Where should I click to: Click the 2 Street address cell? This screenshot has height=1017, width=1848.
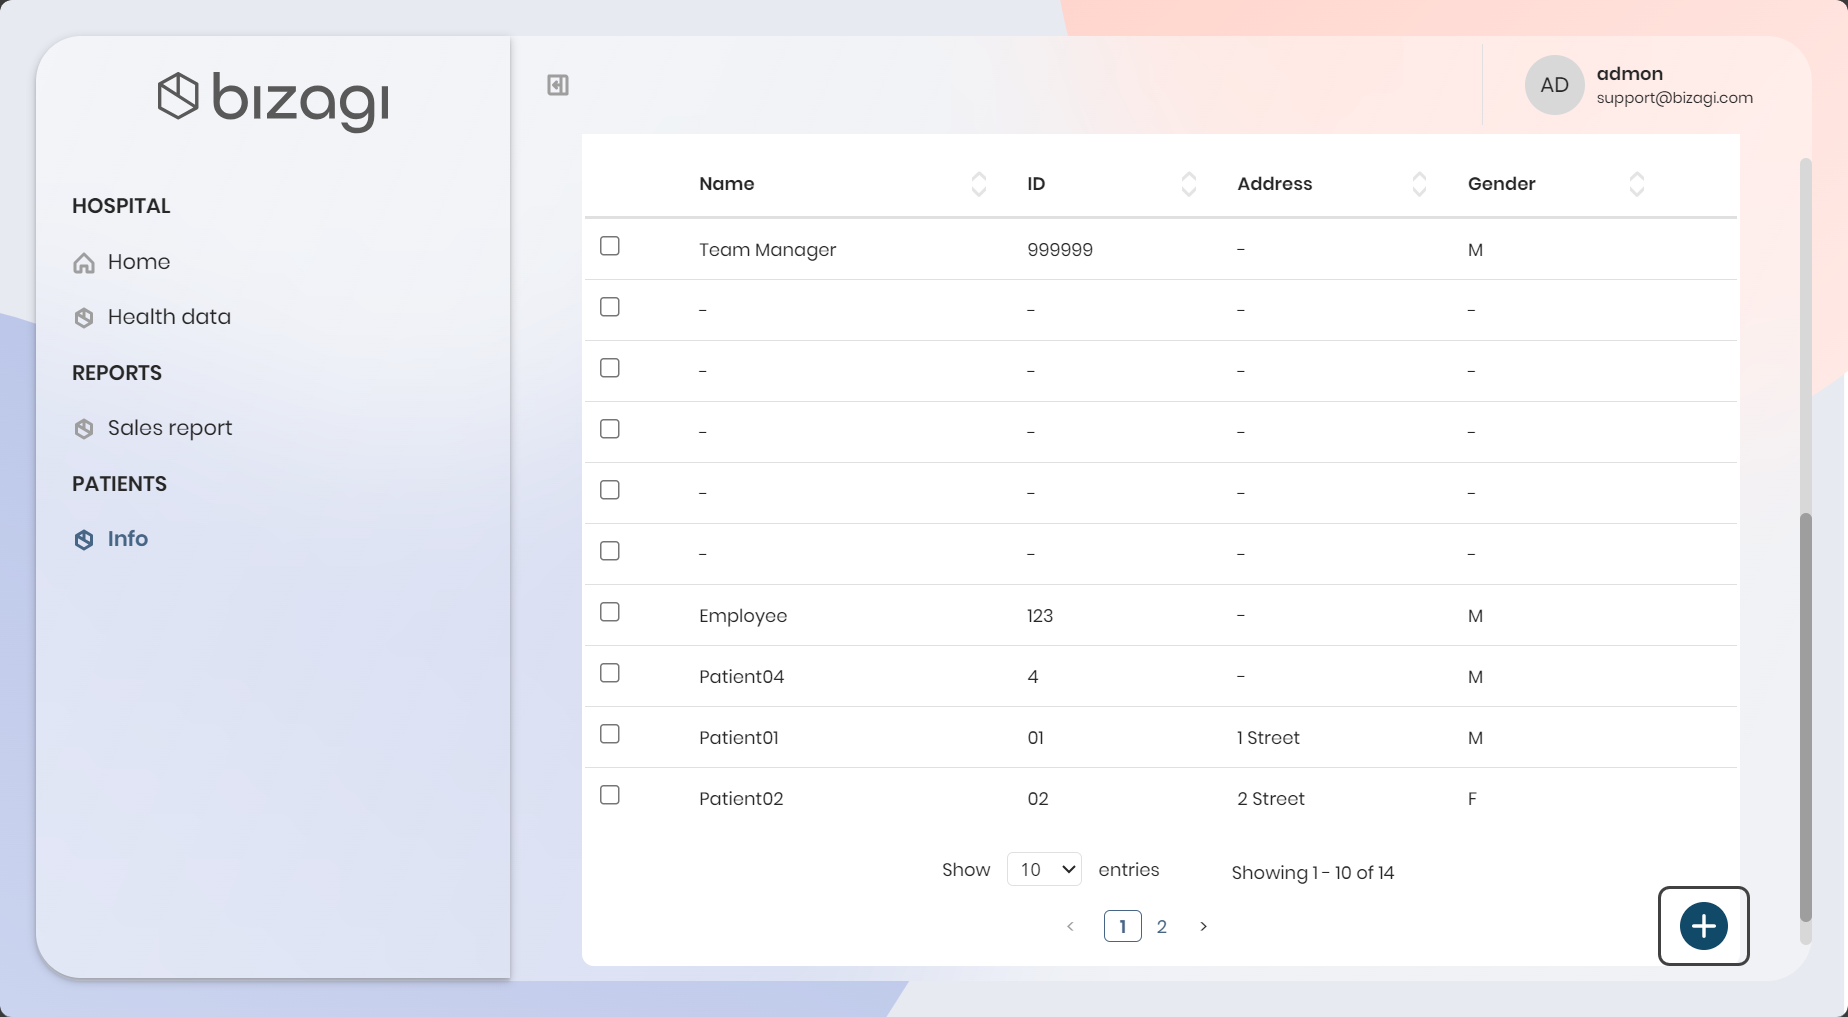(x=1271, y=799)
